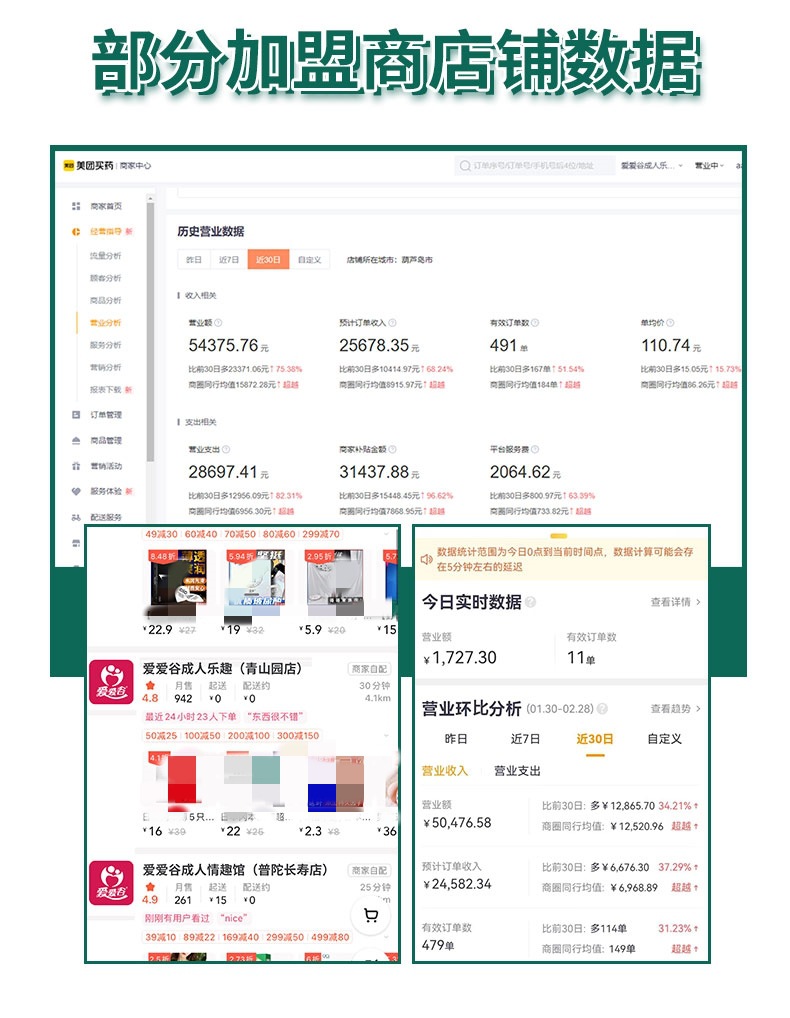Open shop 爱爱谷成人情趣馆（普陀长寿店）
This screenshot has height=1018, width=790.
(235, 870)
